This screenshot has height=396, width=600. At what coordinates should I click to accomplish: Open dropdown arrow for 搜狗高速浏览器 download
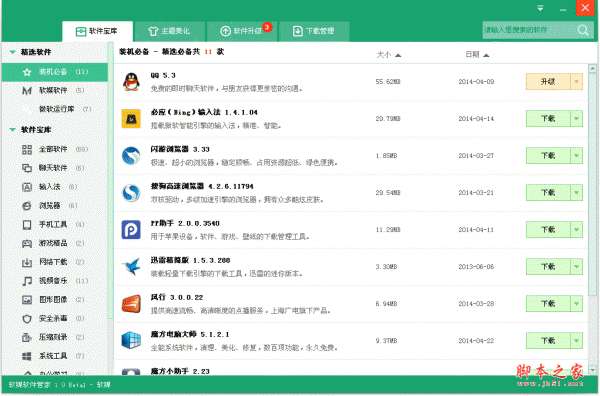pos(577,193)
